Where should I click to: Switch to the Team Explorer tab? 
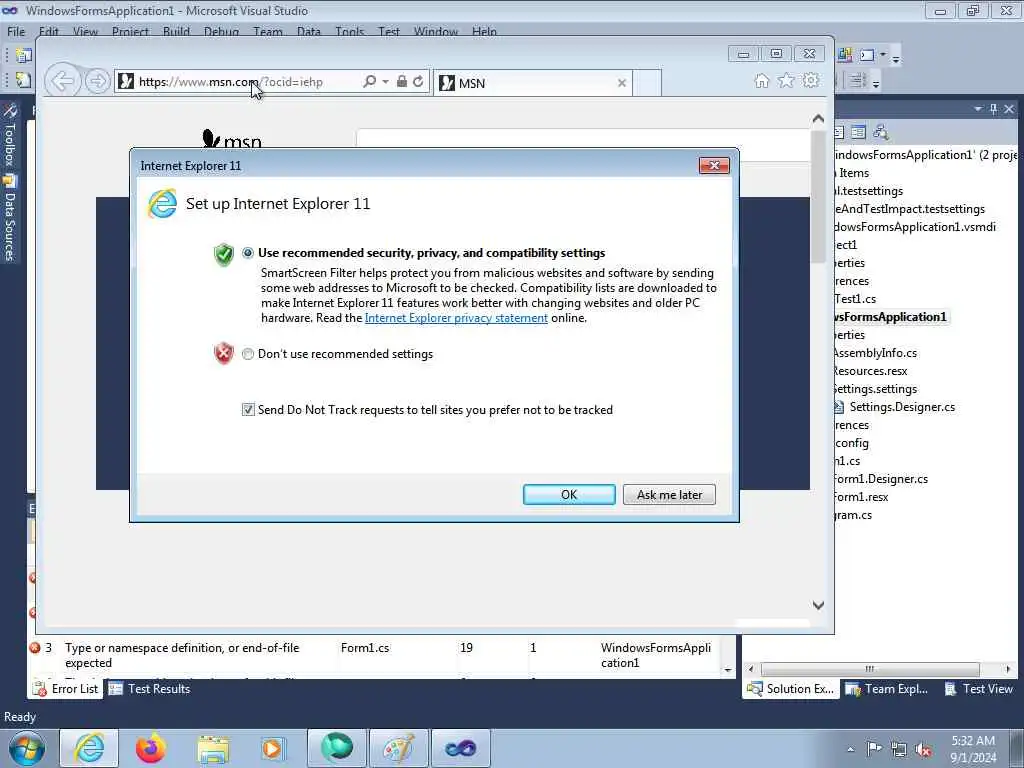pyautogui.click(x=886, y=688)
